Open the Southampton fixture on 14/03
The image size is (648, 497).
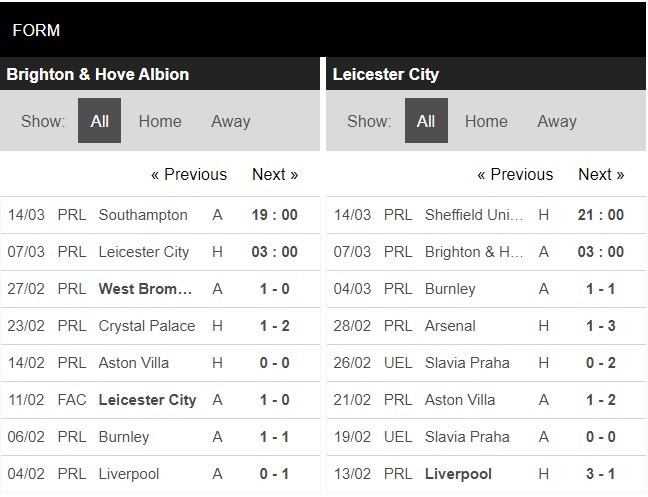(x=143, y=215)
